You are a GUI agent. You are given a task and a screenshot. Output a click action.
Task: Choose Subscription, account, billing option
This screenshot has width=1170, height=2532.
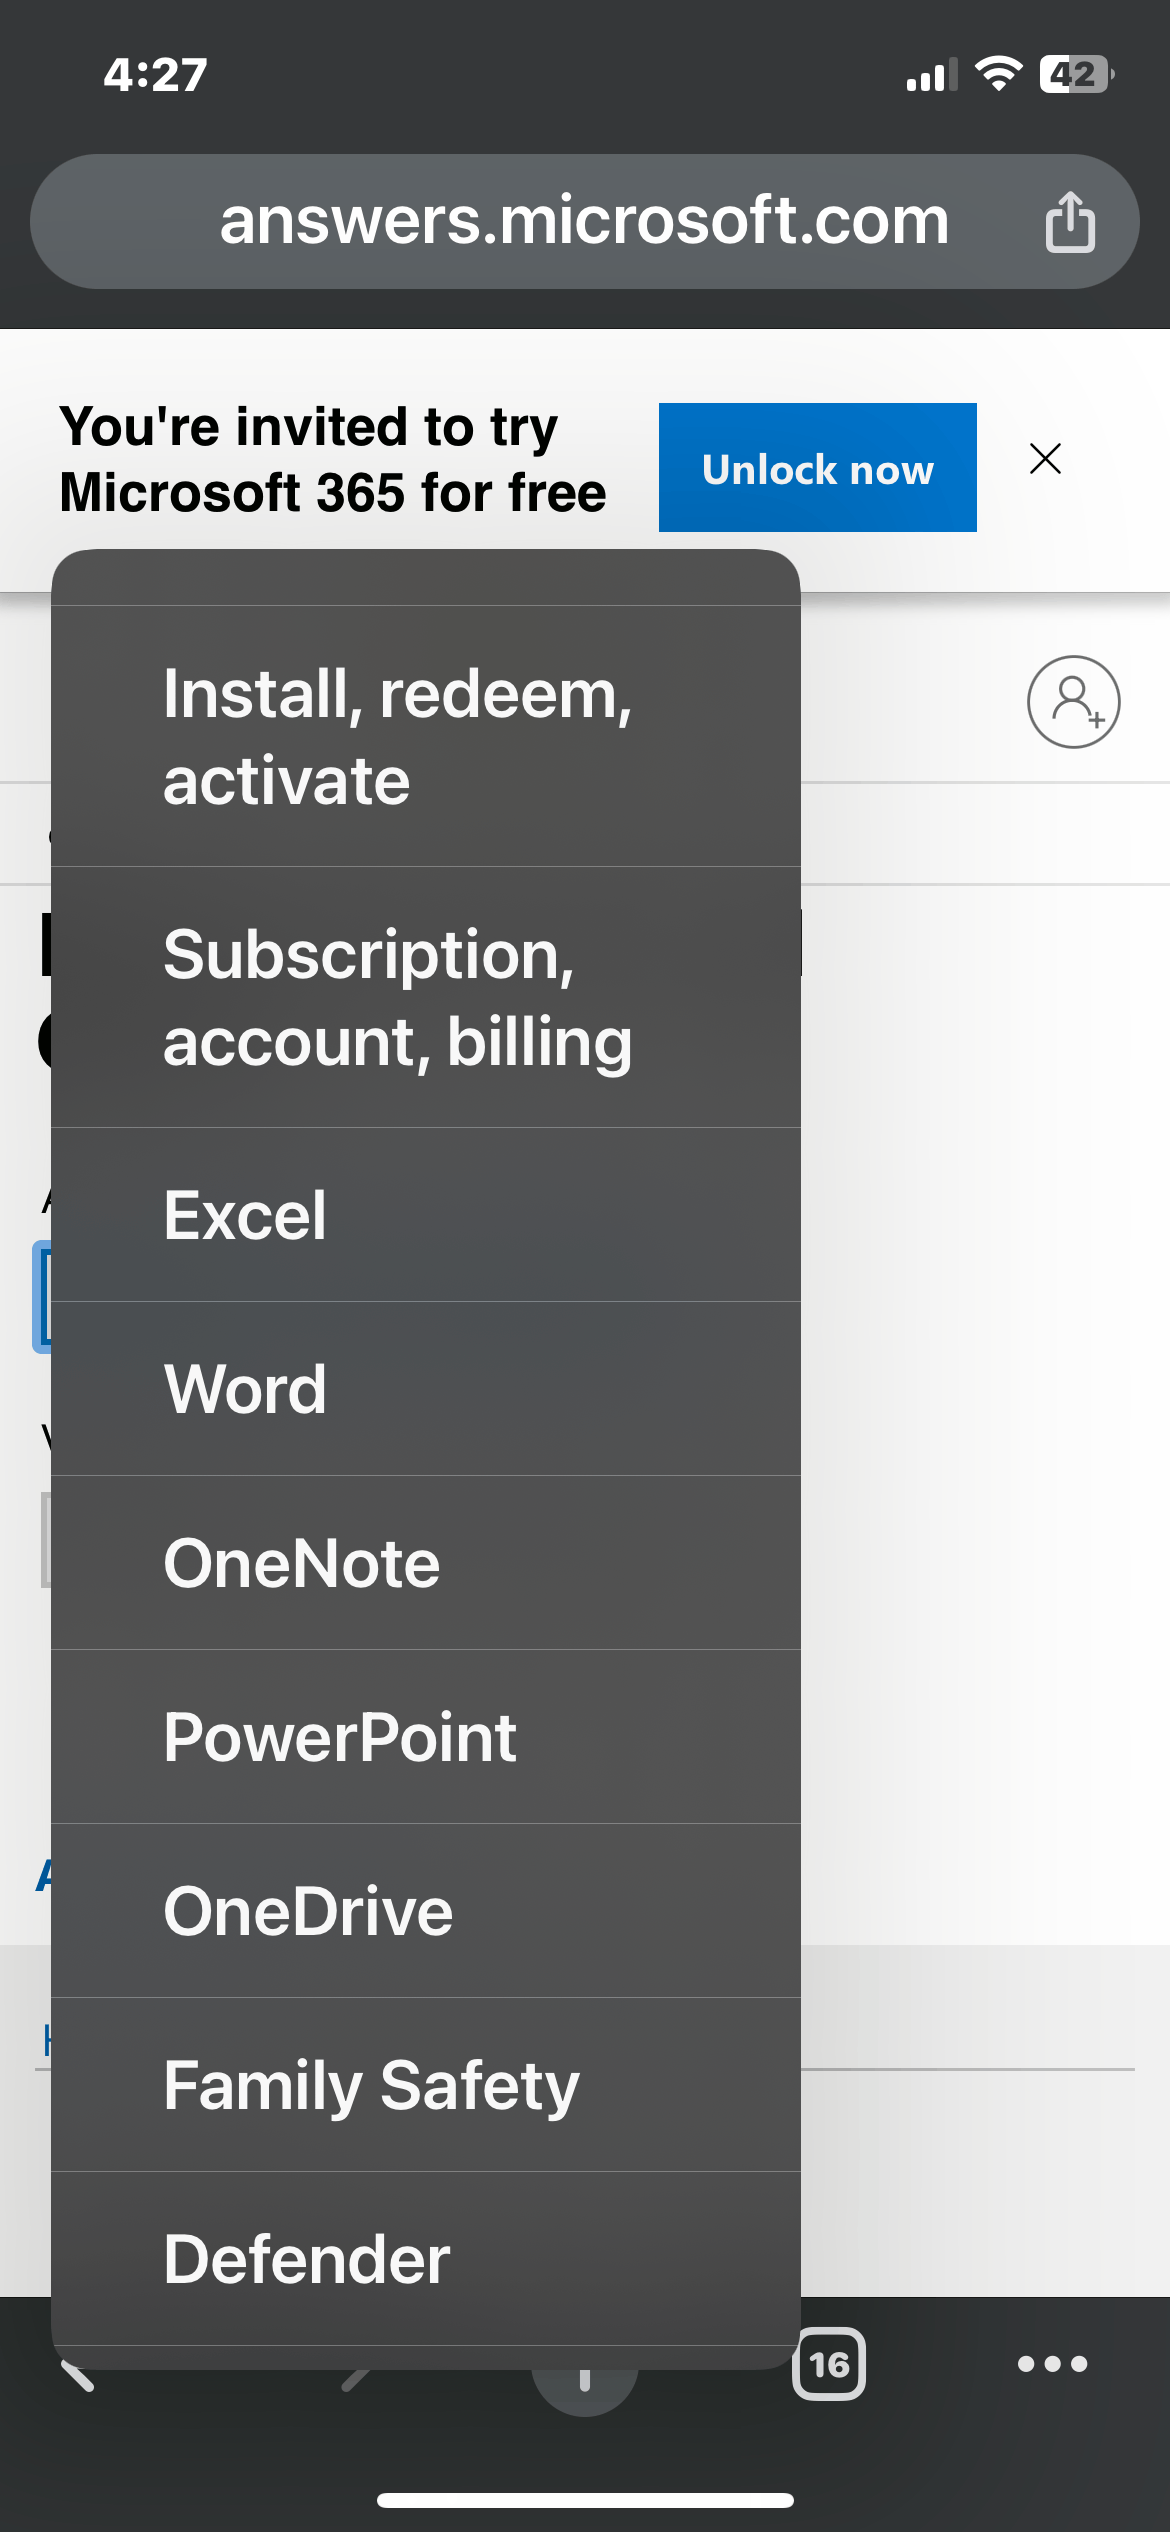click(426, 997)
